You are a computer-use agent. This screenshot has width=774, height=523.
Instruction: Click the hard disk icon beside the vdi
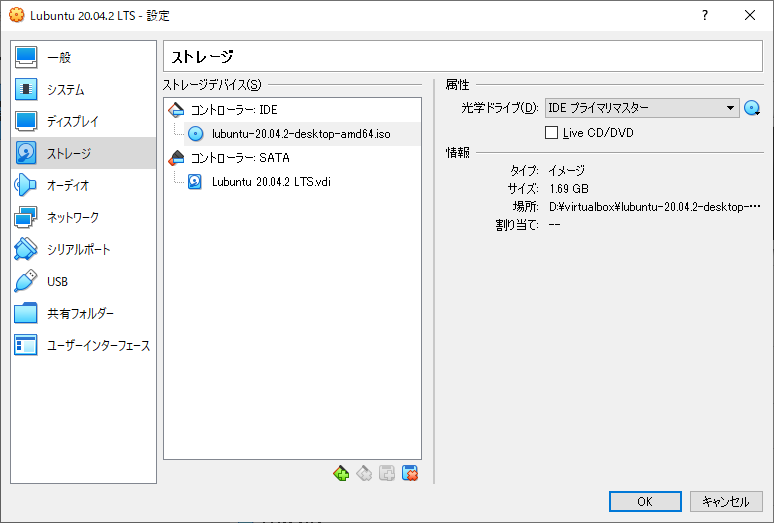(195, 182)
